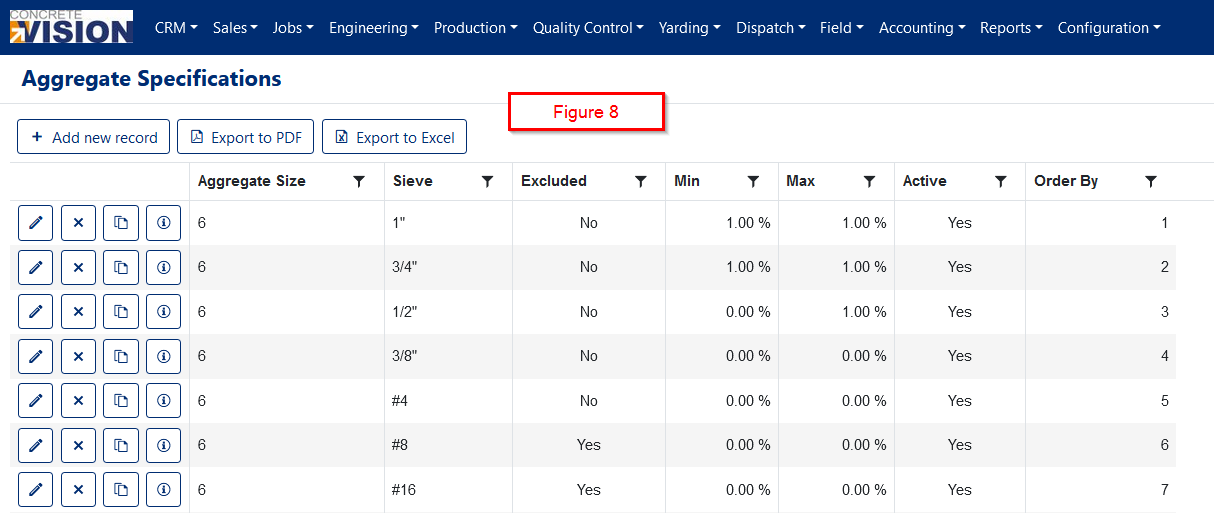Image resolution: width=1214 pixels, height=513 pixels.
Task: Edit the row with sieve 1"
Action: 35,223
